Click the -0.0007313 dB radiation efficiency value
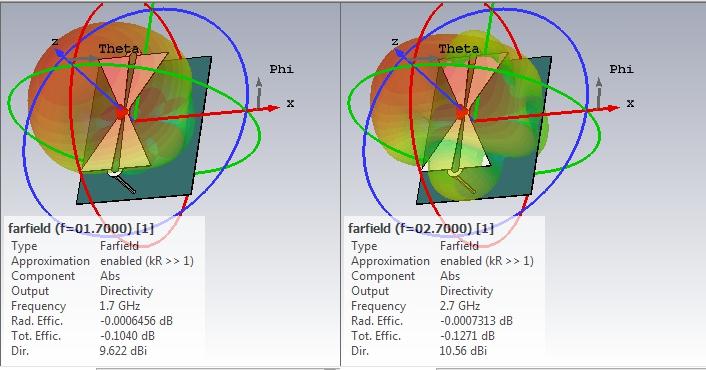The height and width of the screenshot is (370, 706). (x=476, y=321)
